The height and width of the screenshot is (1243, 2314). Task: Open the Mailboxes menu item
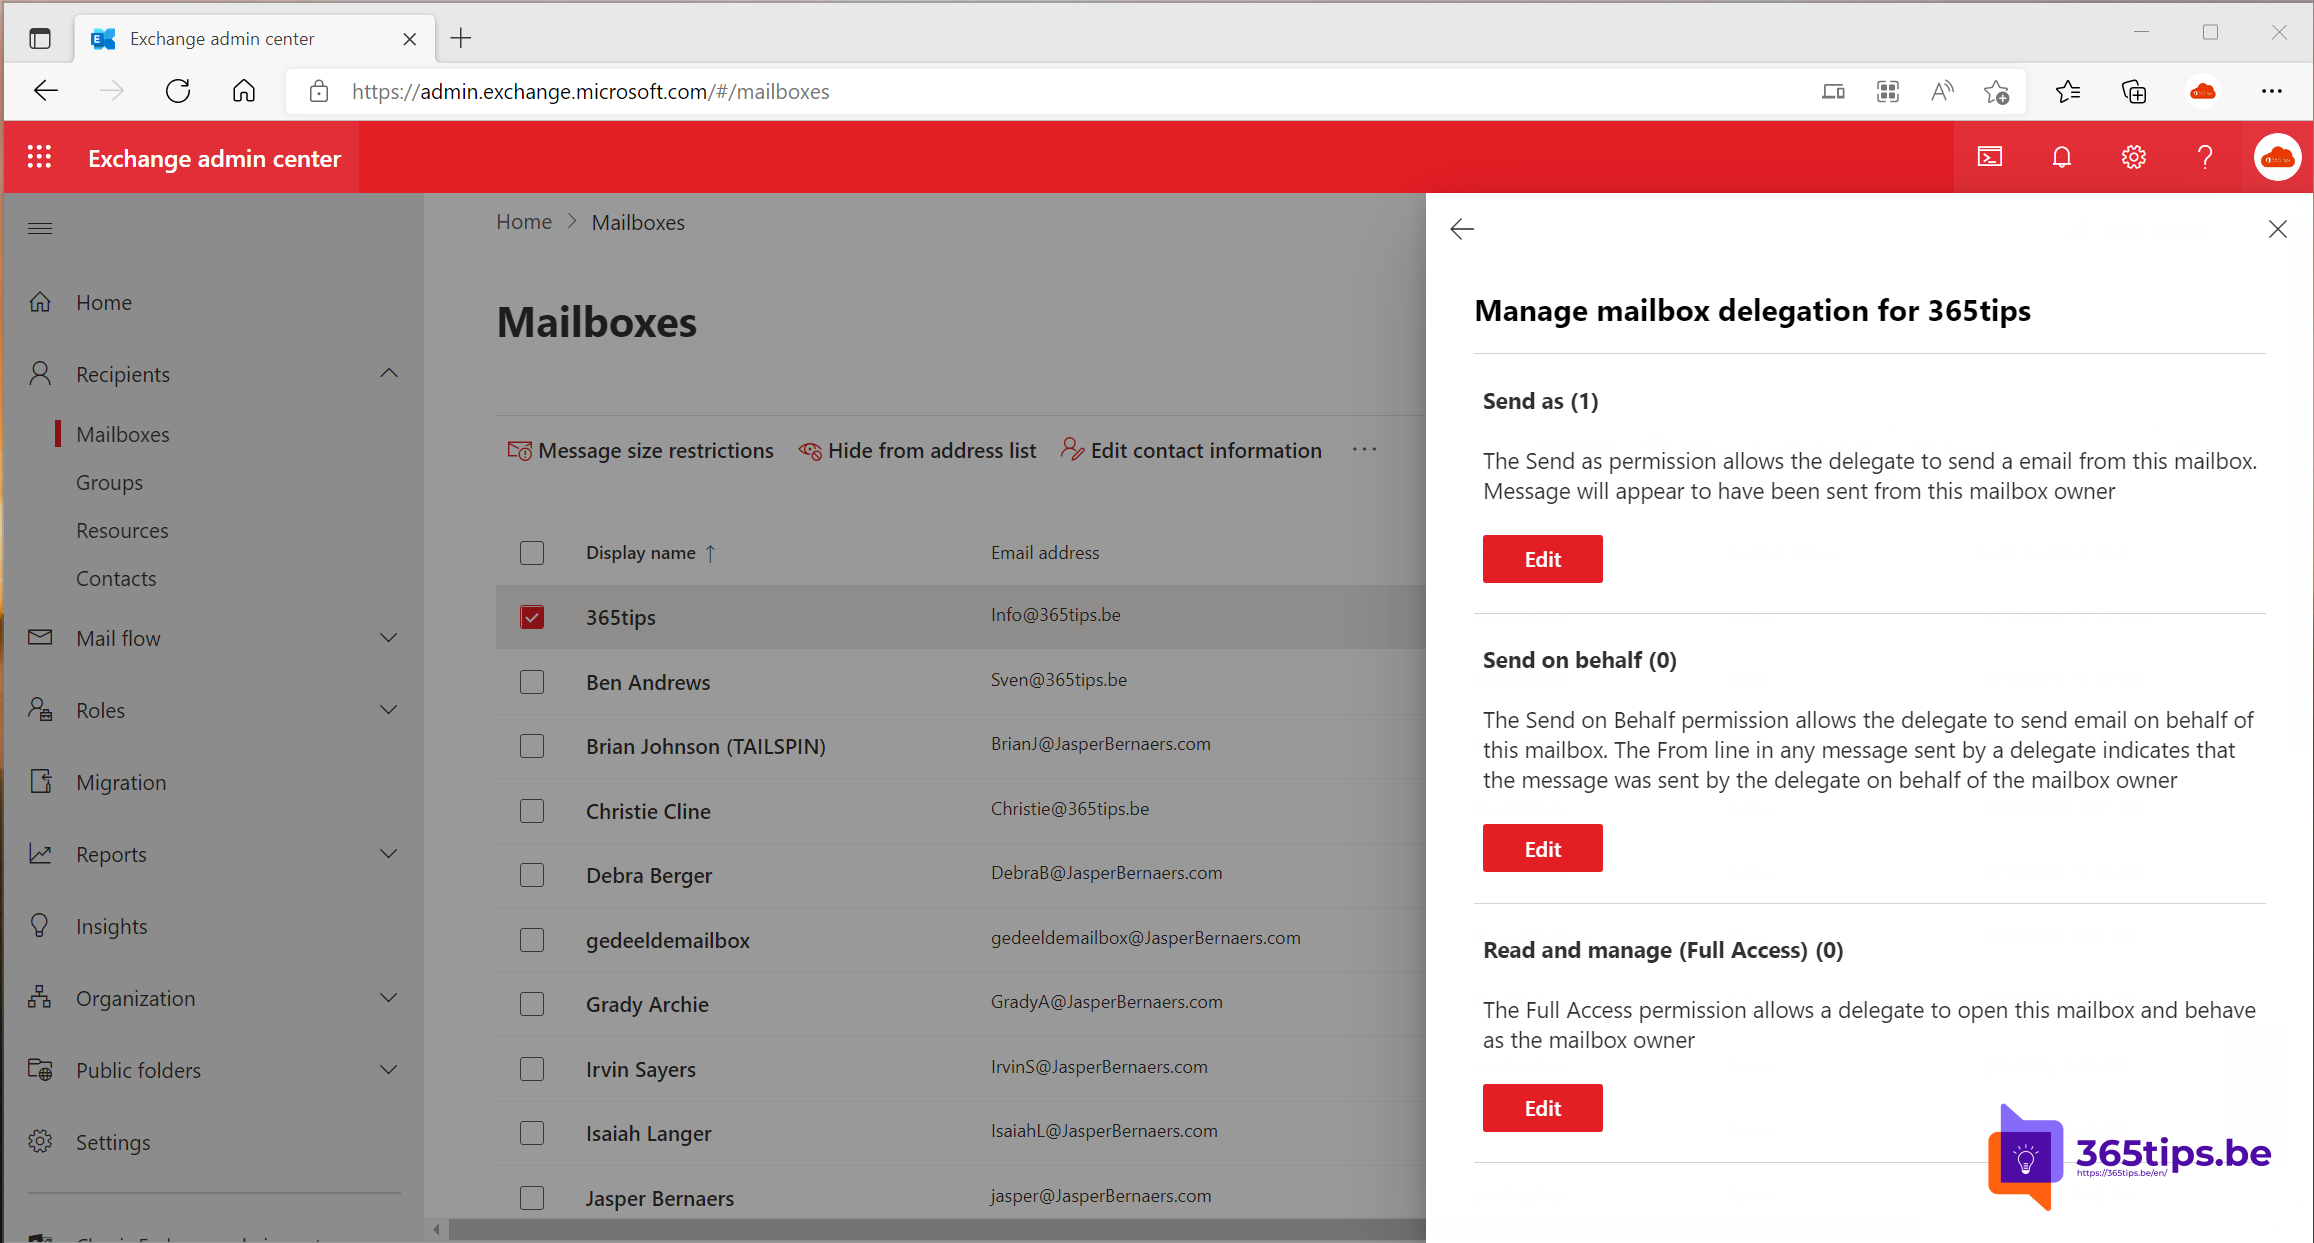coord(122,433)
